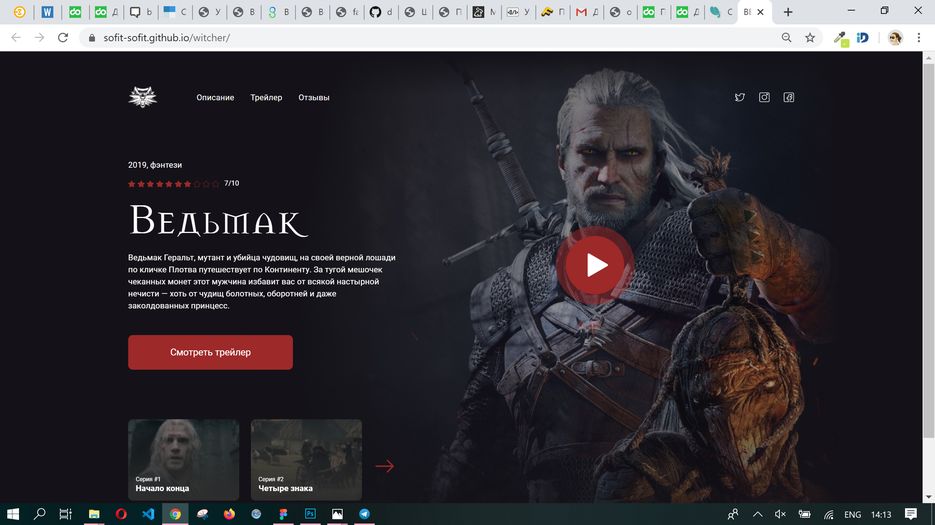Viewport: 935px width, 525px height.
Task: Open Telegram from the taskbar
Action: [364, 514]
